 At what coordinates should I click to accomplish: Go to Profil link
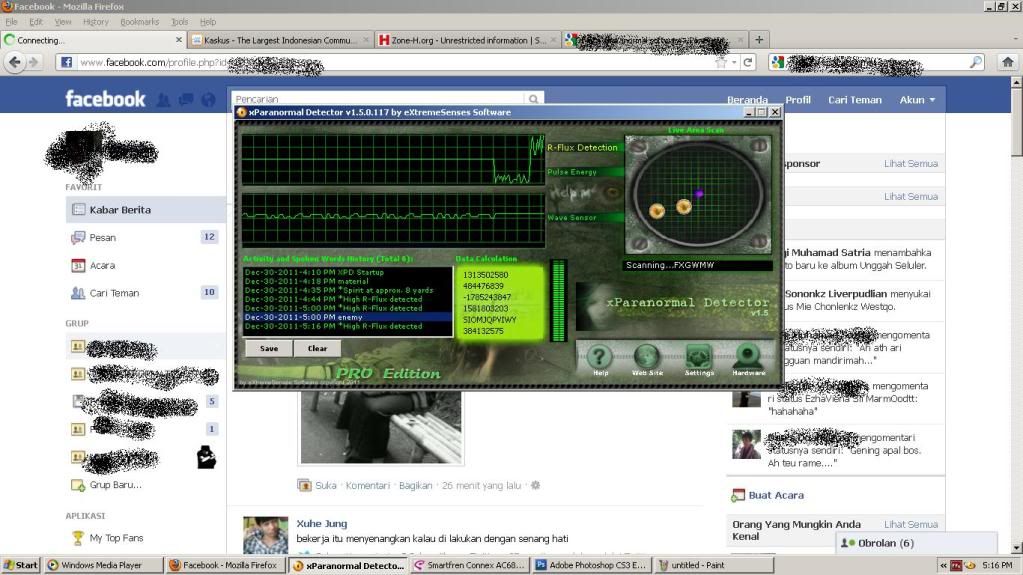798,100
